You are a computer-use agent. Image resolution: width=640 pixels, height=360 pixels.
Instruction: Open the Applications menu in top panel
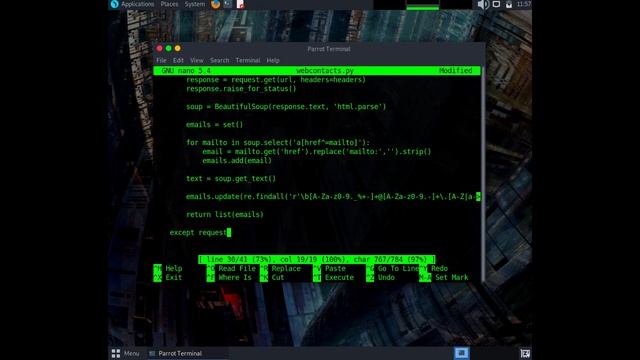pyautogui.click(x=138, y=4)
